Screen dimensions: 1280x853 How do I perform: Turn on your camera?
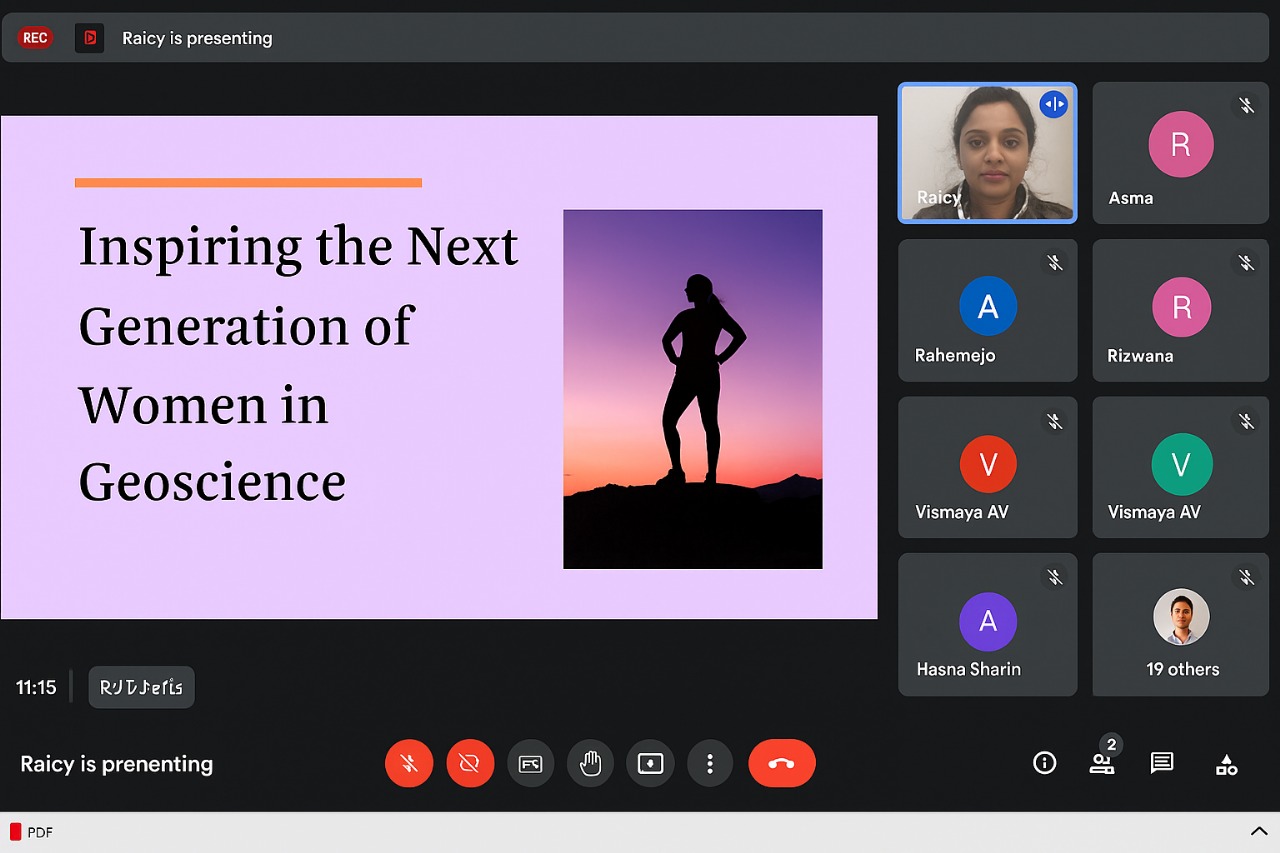coord(470,764)
